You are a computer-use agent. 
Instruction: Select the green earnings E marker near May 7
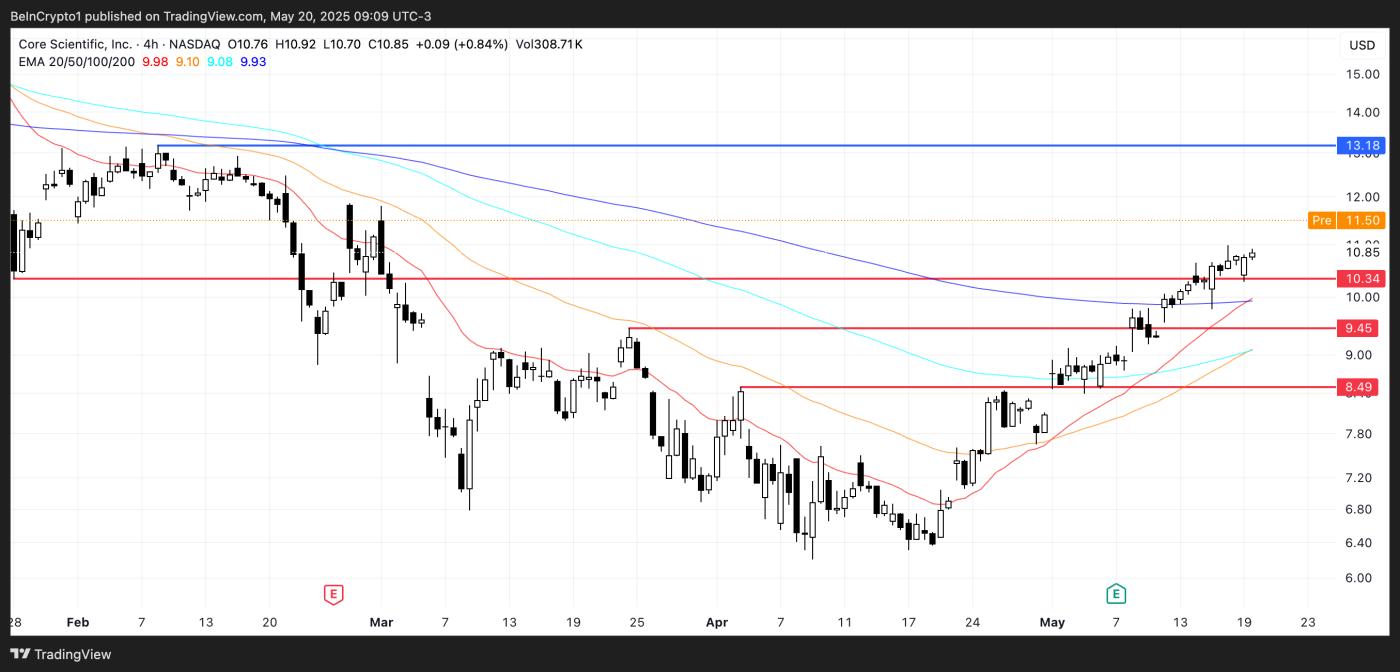point(1116,593)
